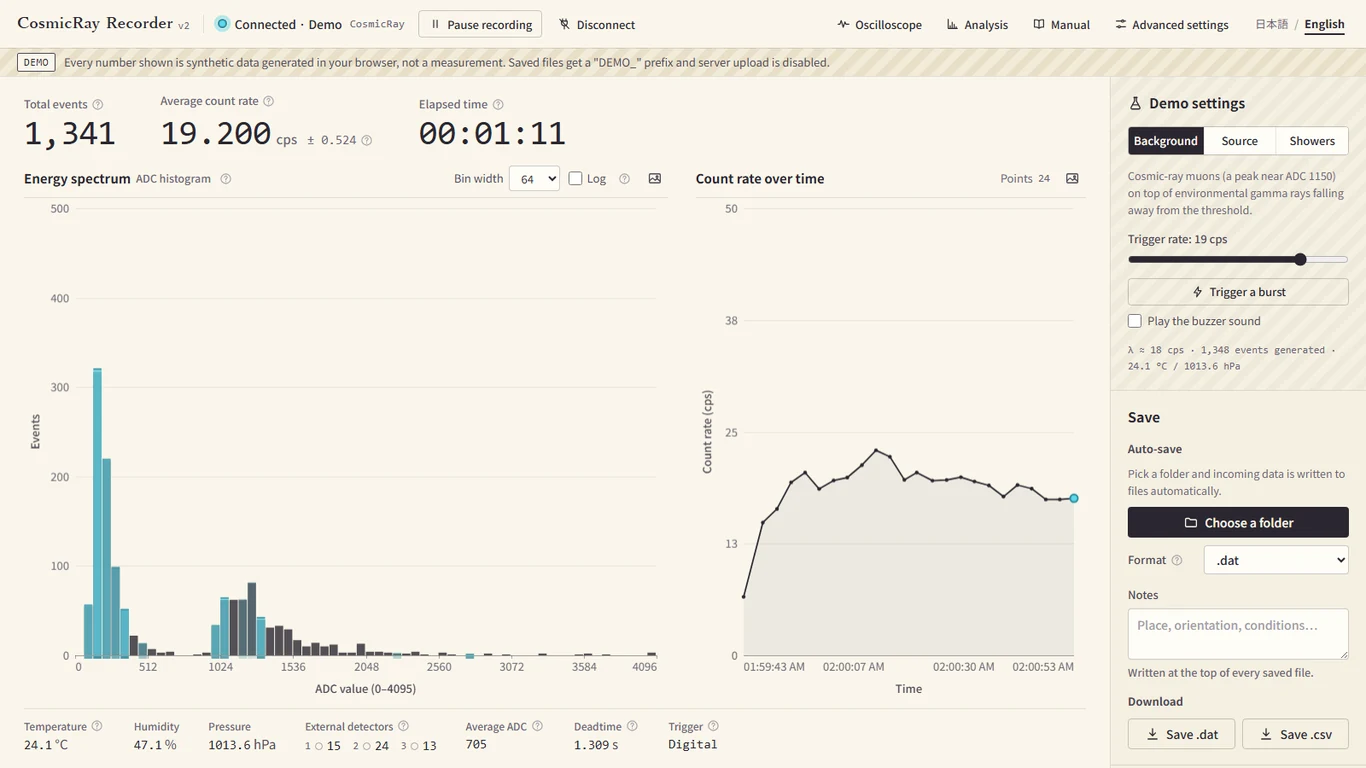
Task: Click the DEMO badge in the banner
Action: pos(36,62)
